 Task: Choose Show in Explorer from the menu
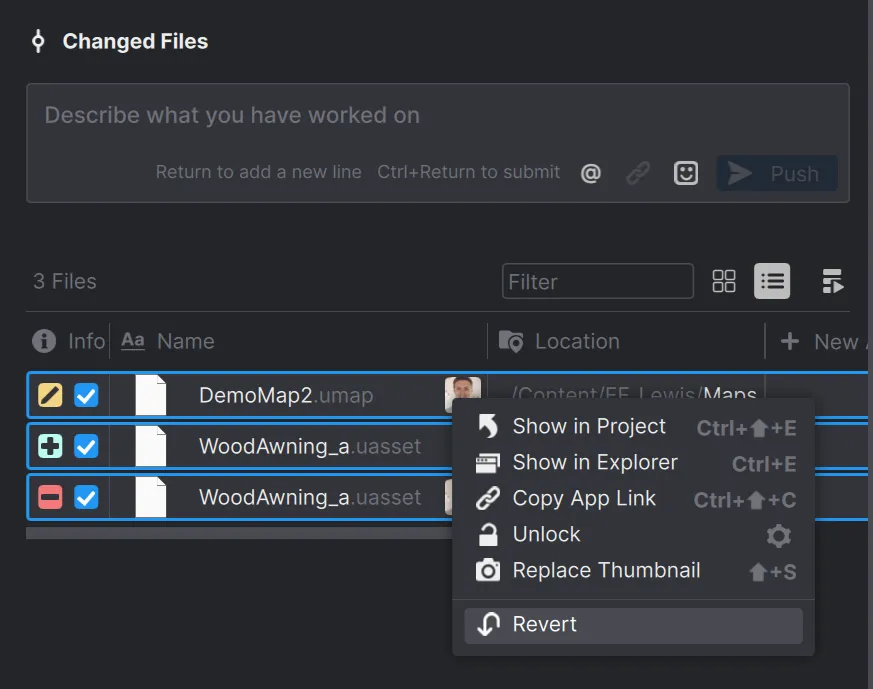click(594, 462)
